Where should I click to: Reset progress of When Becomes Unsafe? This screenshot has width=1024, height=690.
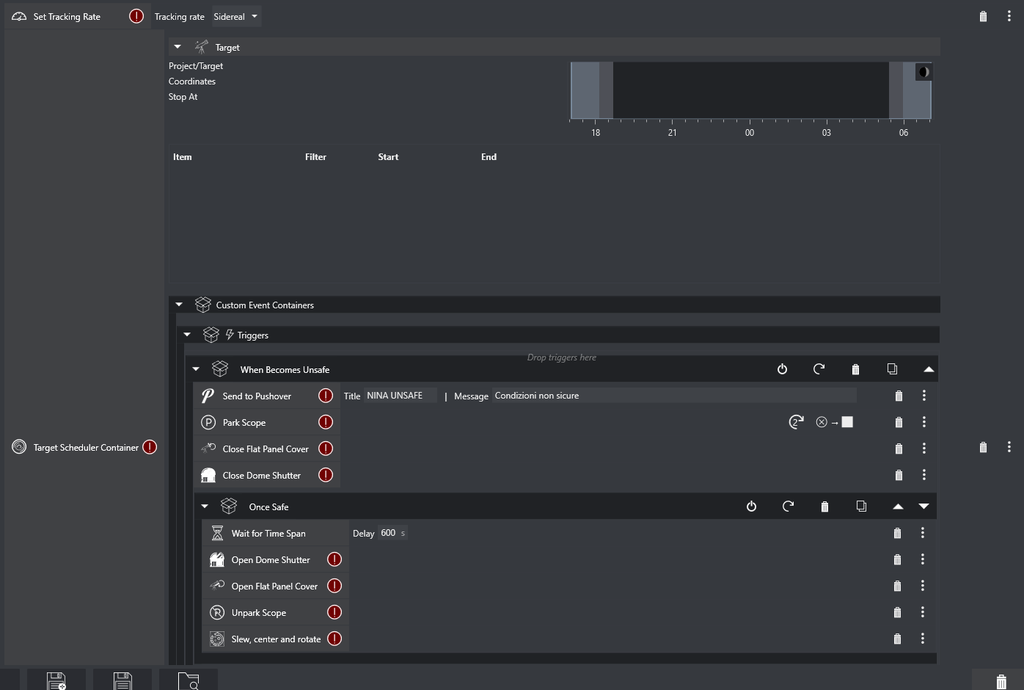(818, 369)
